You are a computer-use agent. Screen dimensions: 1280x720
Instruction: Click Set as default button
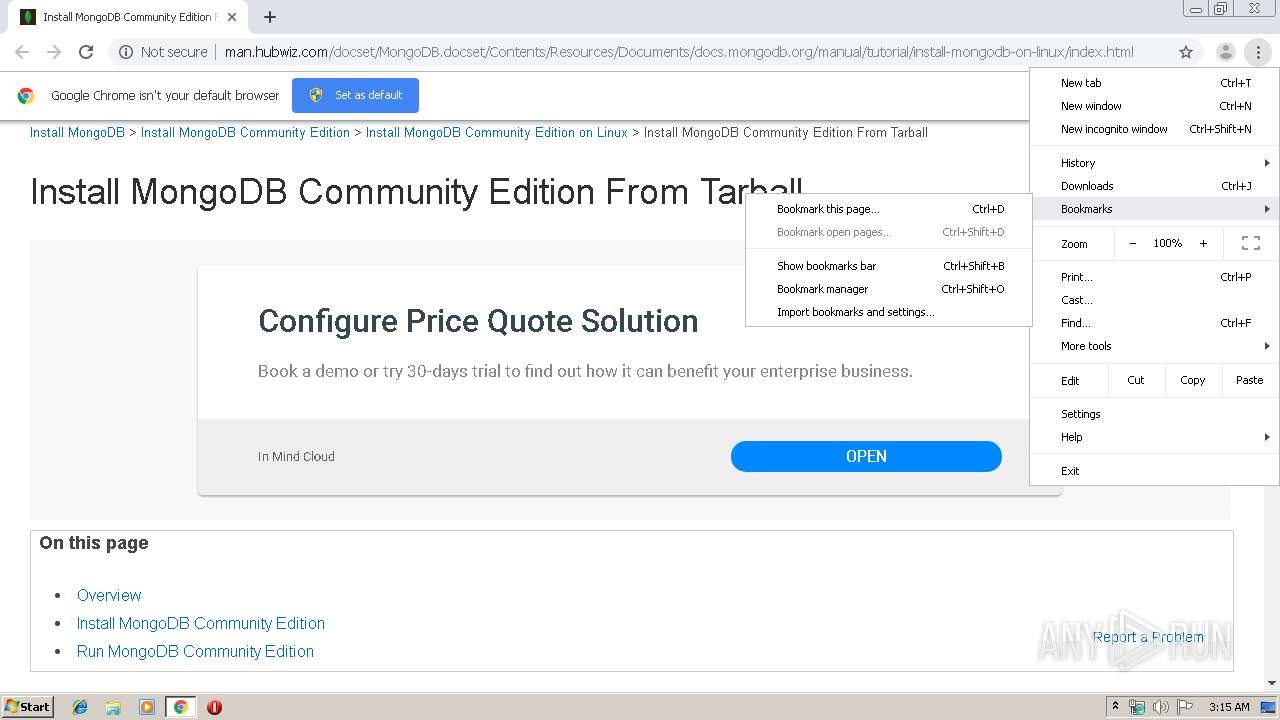[355, 95]
